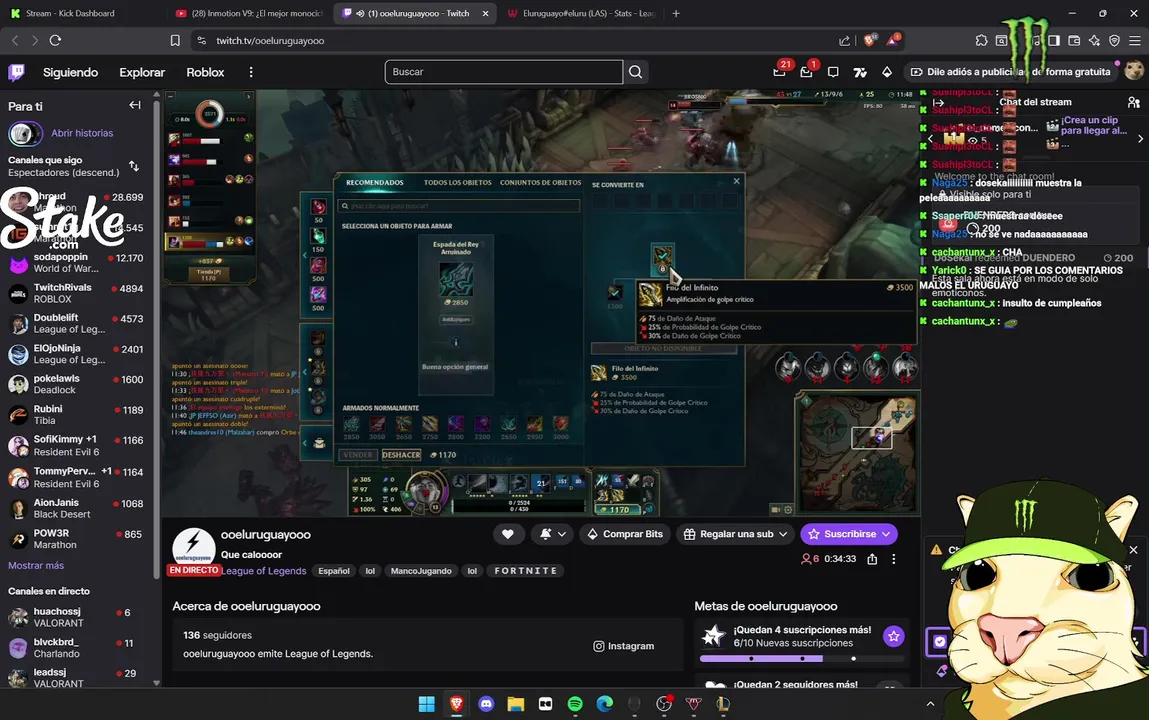The image size is (1149, 720).
Task: Focus the Buscar search field
Action: pyautogui.click(x=503, y=72)
